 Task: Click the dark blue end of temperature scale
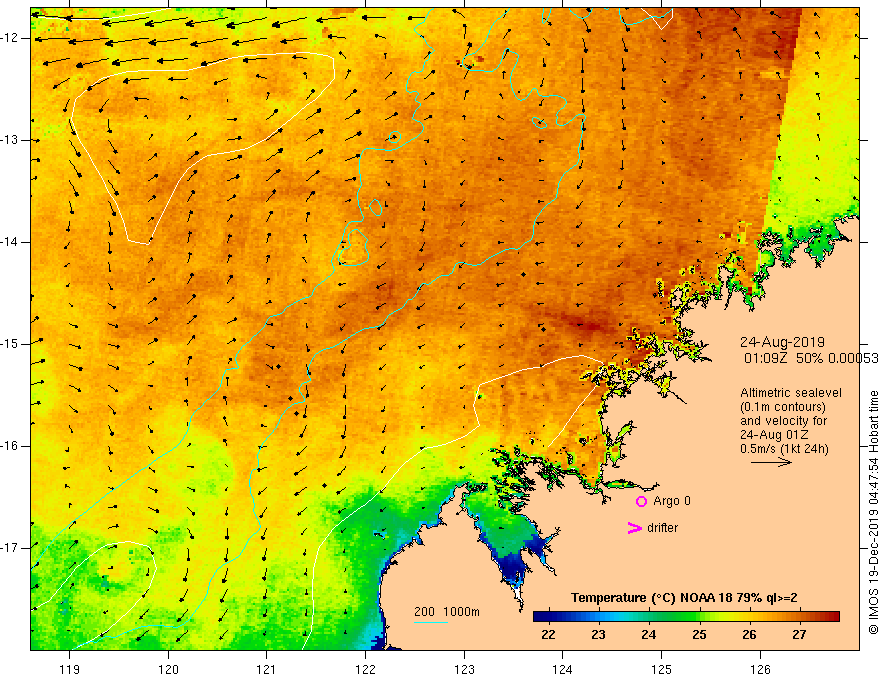[x=539, y=617]
